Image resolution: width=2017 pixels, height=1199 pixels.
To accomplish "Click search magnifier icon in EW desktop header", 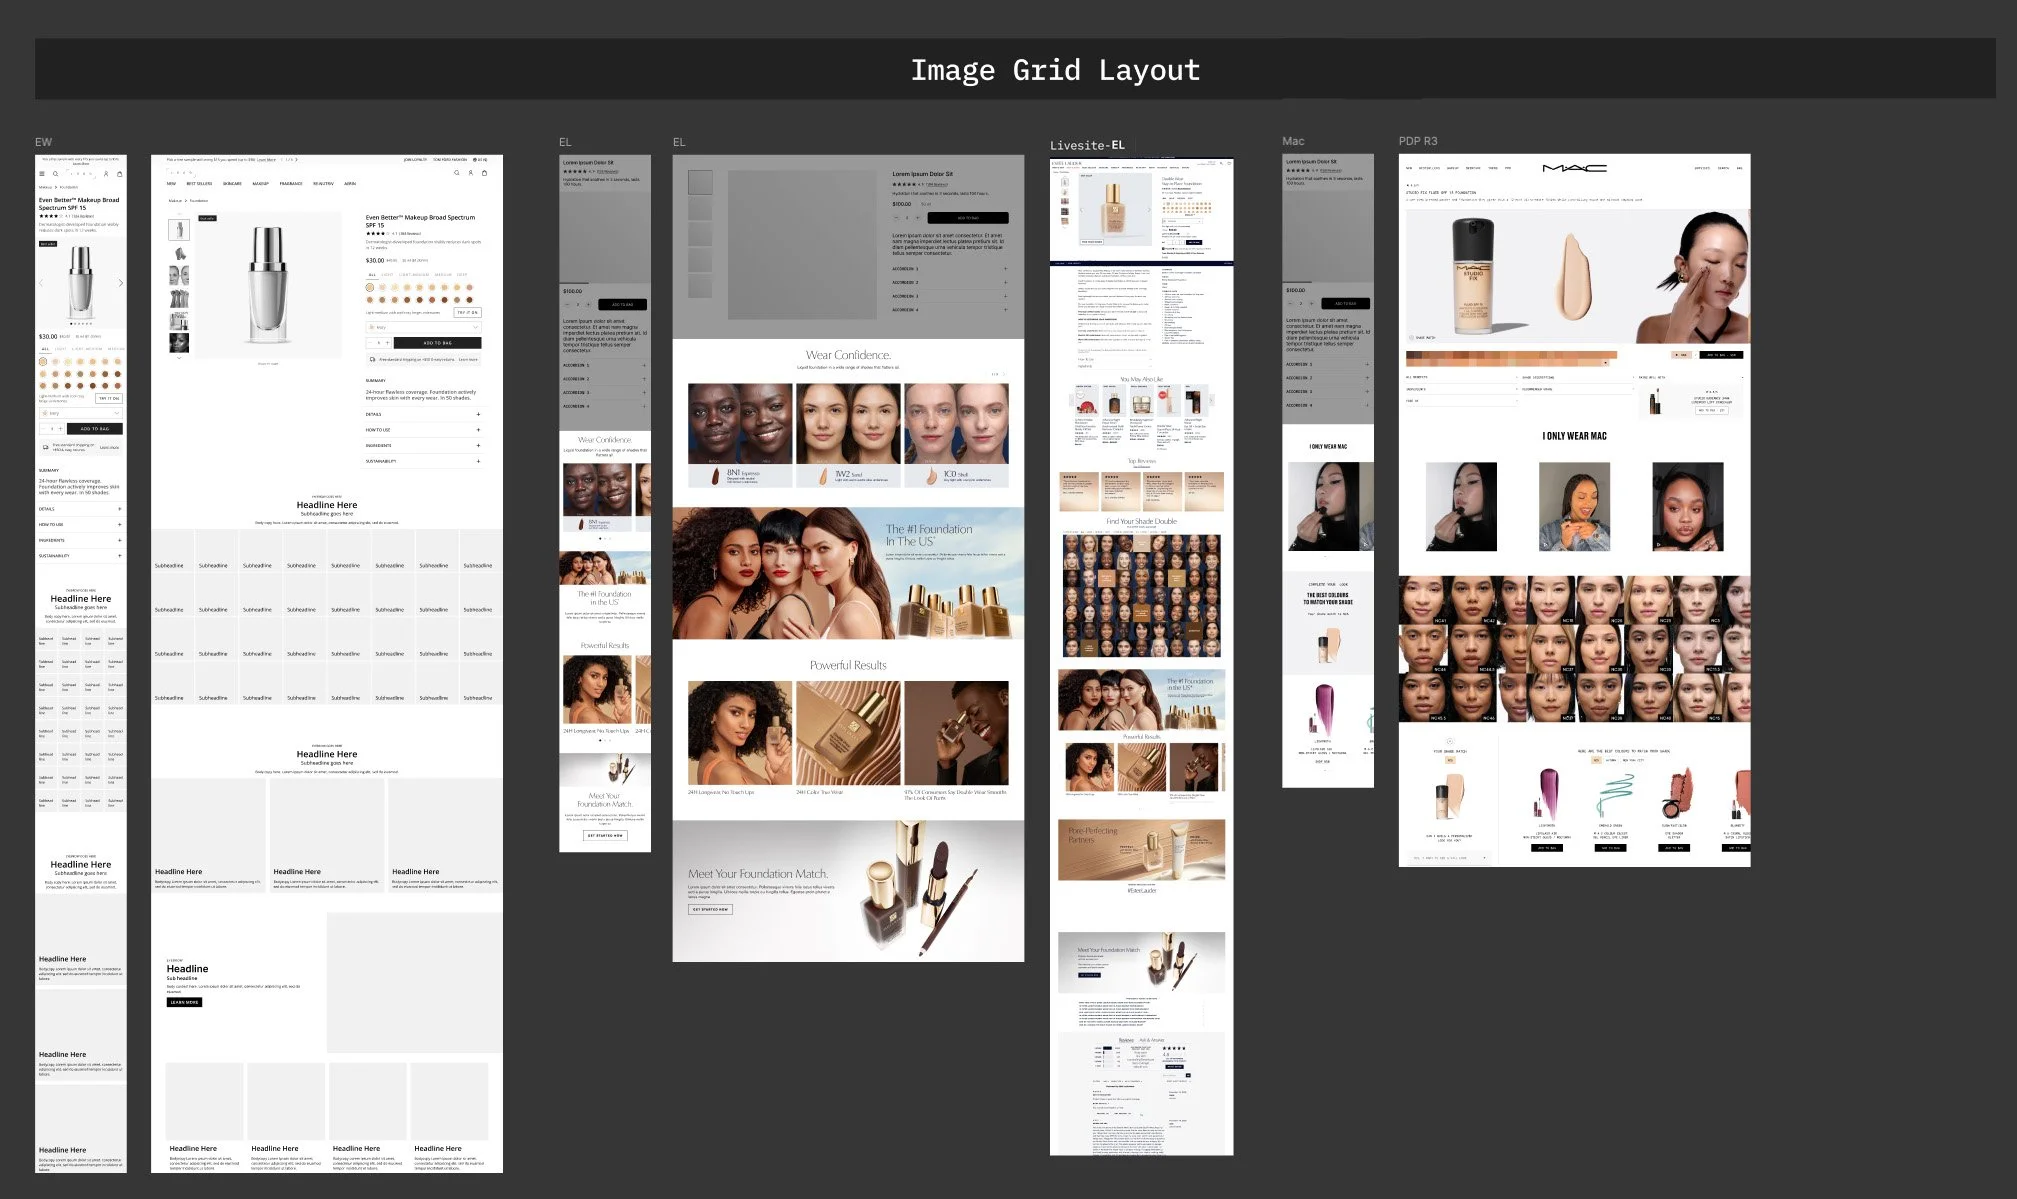I will pyautogui.click(x=457, y=173).
